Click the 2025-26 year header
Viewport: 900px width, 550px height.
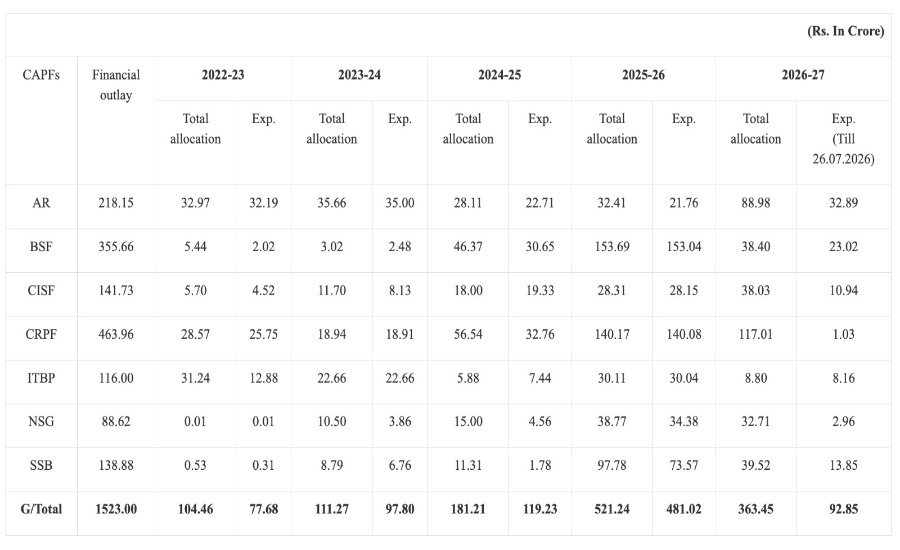pyautogui.click(x=643, y=75)
